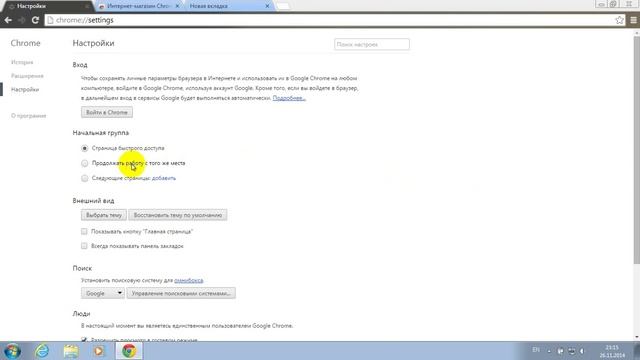
Task: Click the page vertical scrollbar thumb
Action: 637,151
